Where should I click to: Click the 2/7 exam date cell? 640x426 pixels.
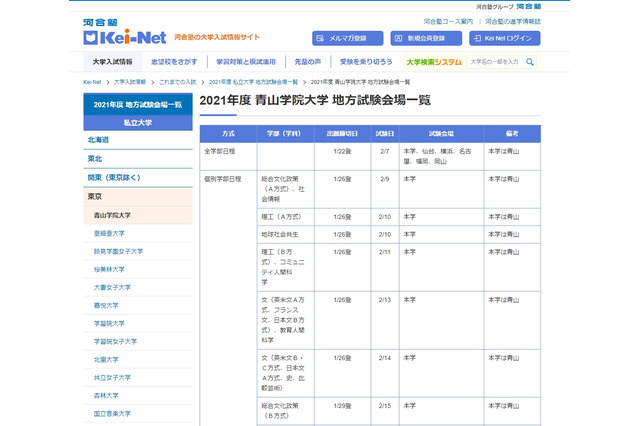[385, 156]
